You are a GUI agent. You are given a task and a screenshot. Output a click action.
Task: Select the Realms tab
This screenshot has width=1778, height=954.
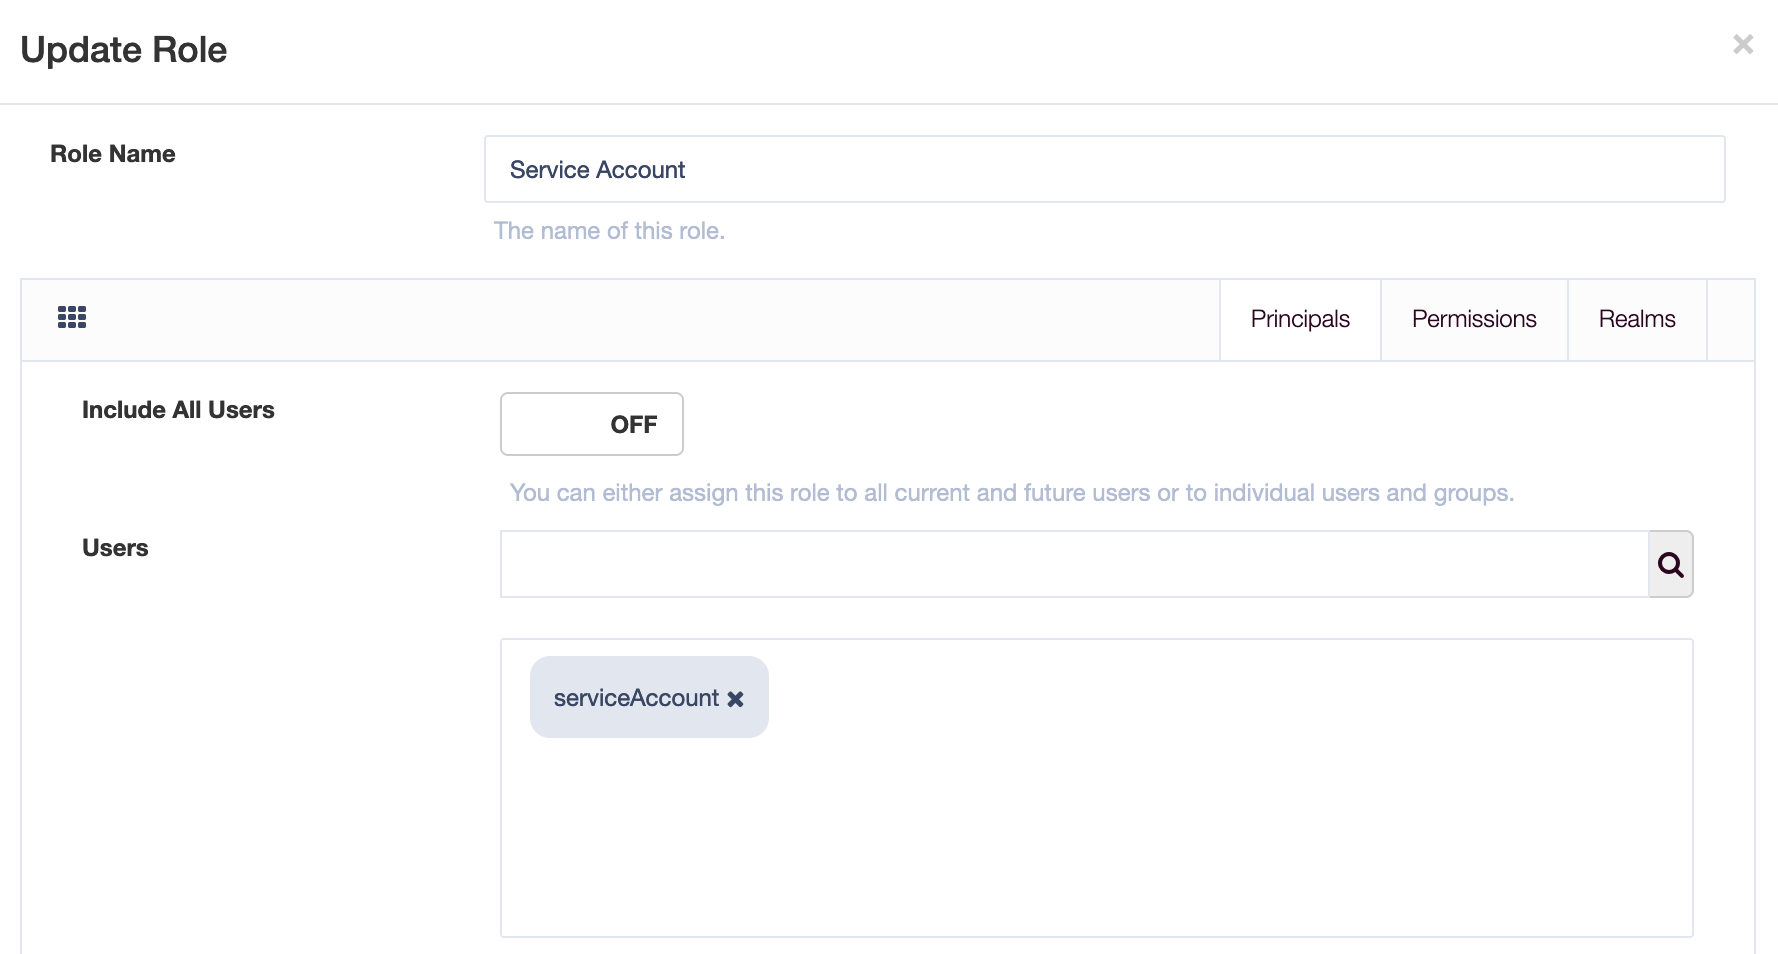[x=1636, y=319]
